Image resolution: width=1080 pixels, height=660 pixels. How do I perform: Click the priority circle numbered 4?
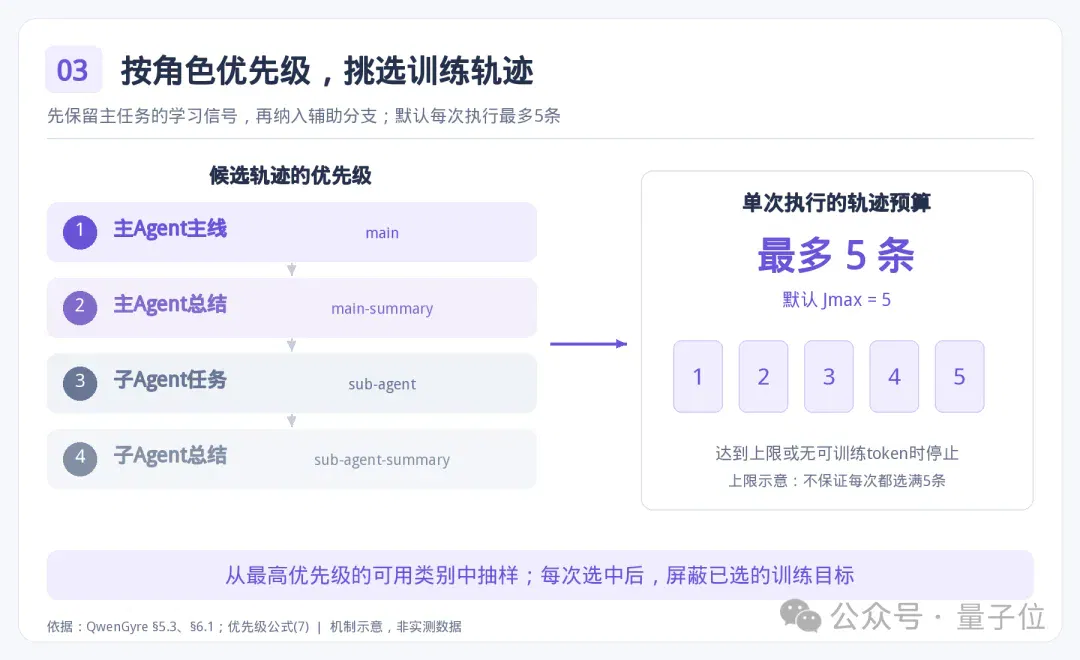[x=80, y=459]
